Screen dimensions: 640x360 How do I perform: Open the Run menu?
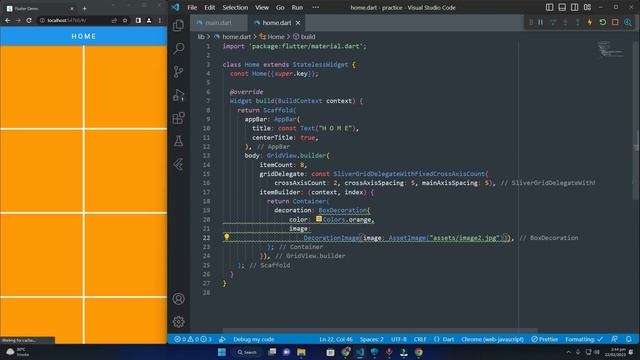coord(297,7)
